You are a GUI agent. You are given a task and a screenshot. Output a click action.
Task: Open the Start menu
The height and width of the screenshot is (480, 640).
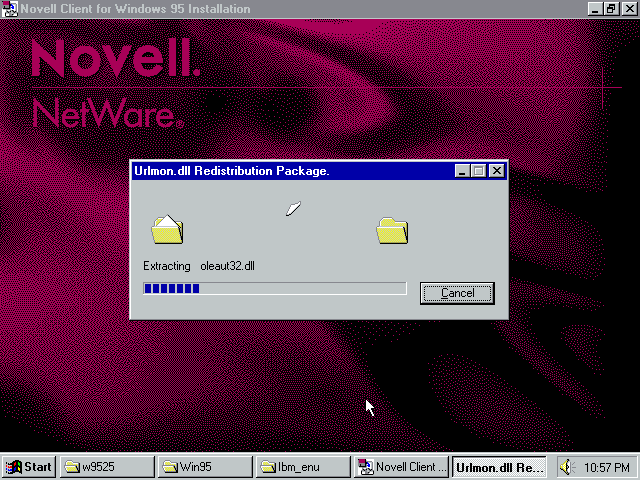pyautogui.click(x=29, y=467)
